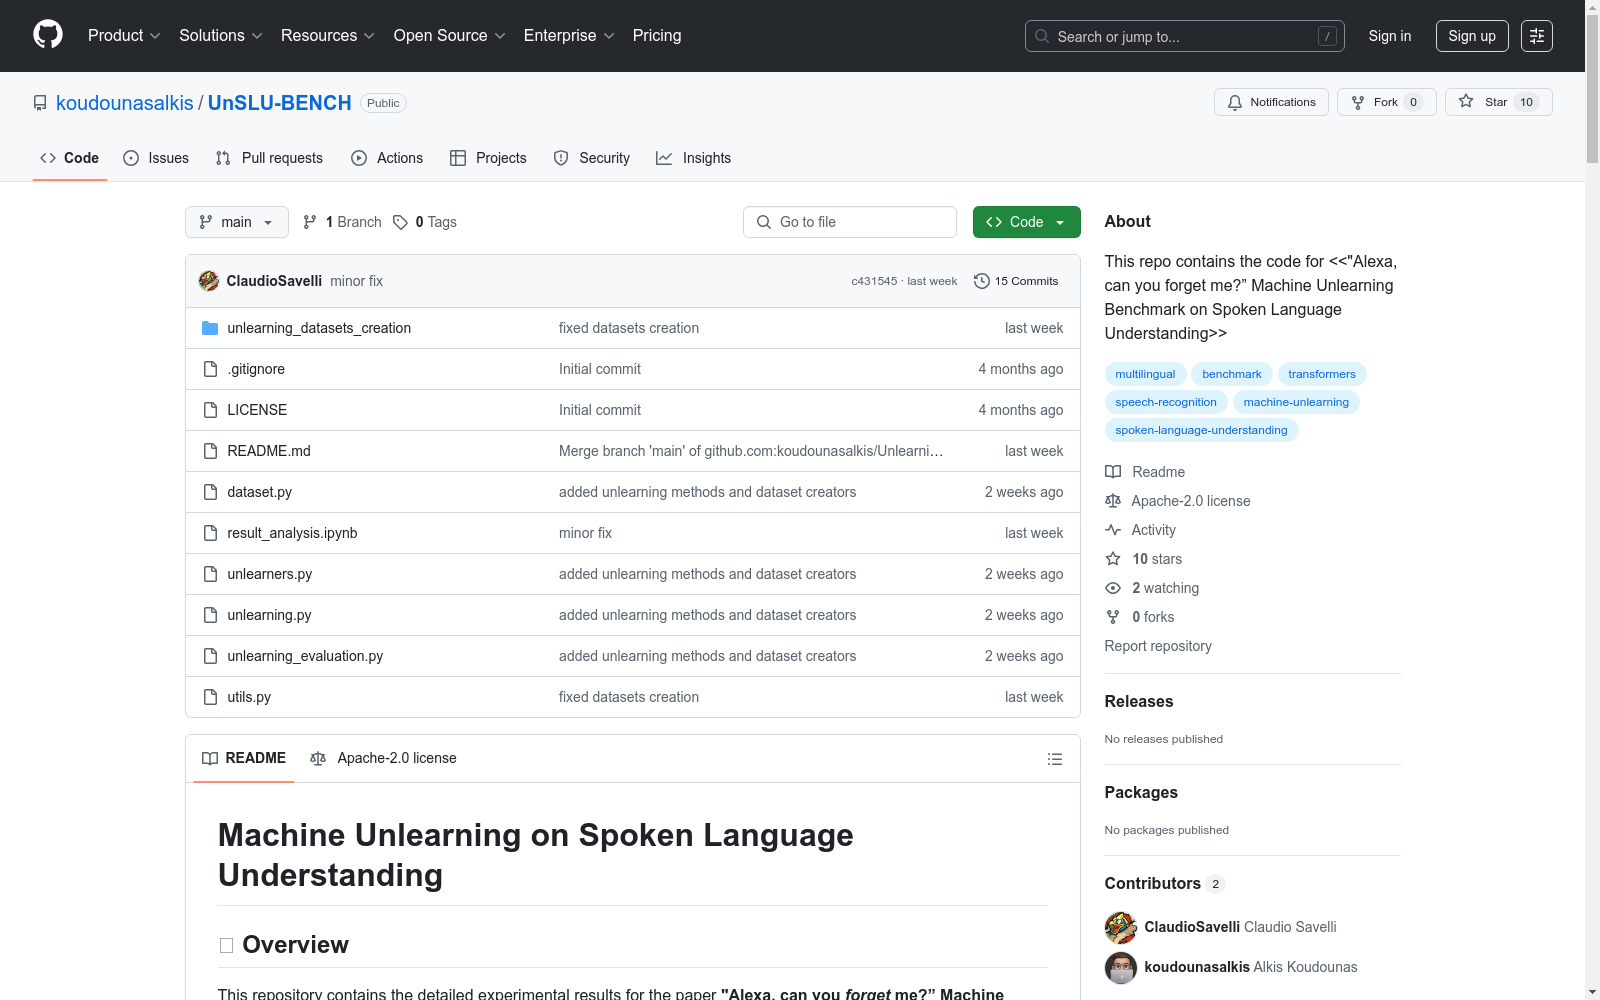Click the file icon beside unlearning.py
1600x1000 pixels.
pyautogui.click(x=210, y=615)
